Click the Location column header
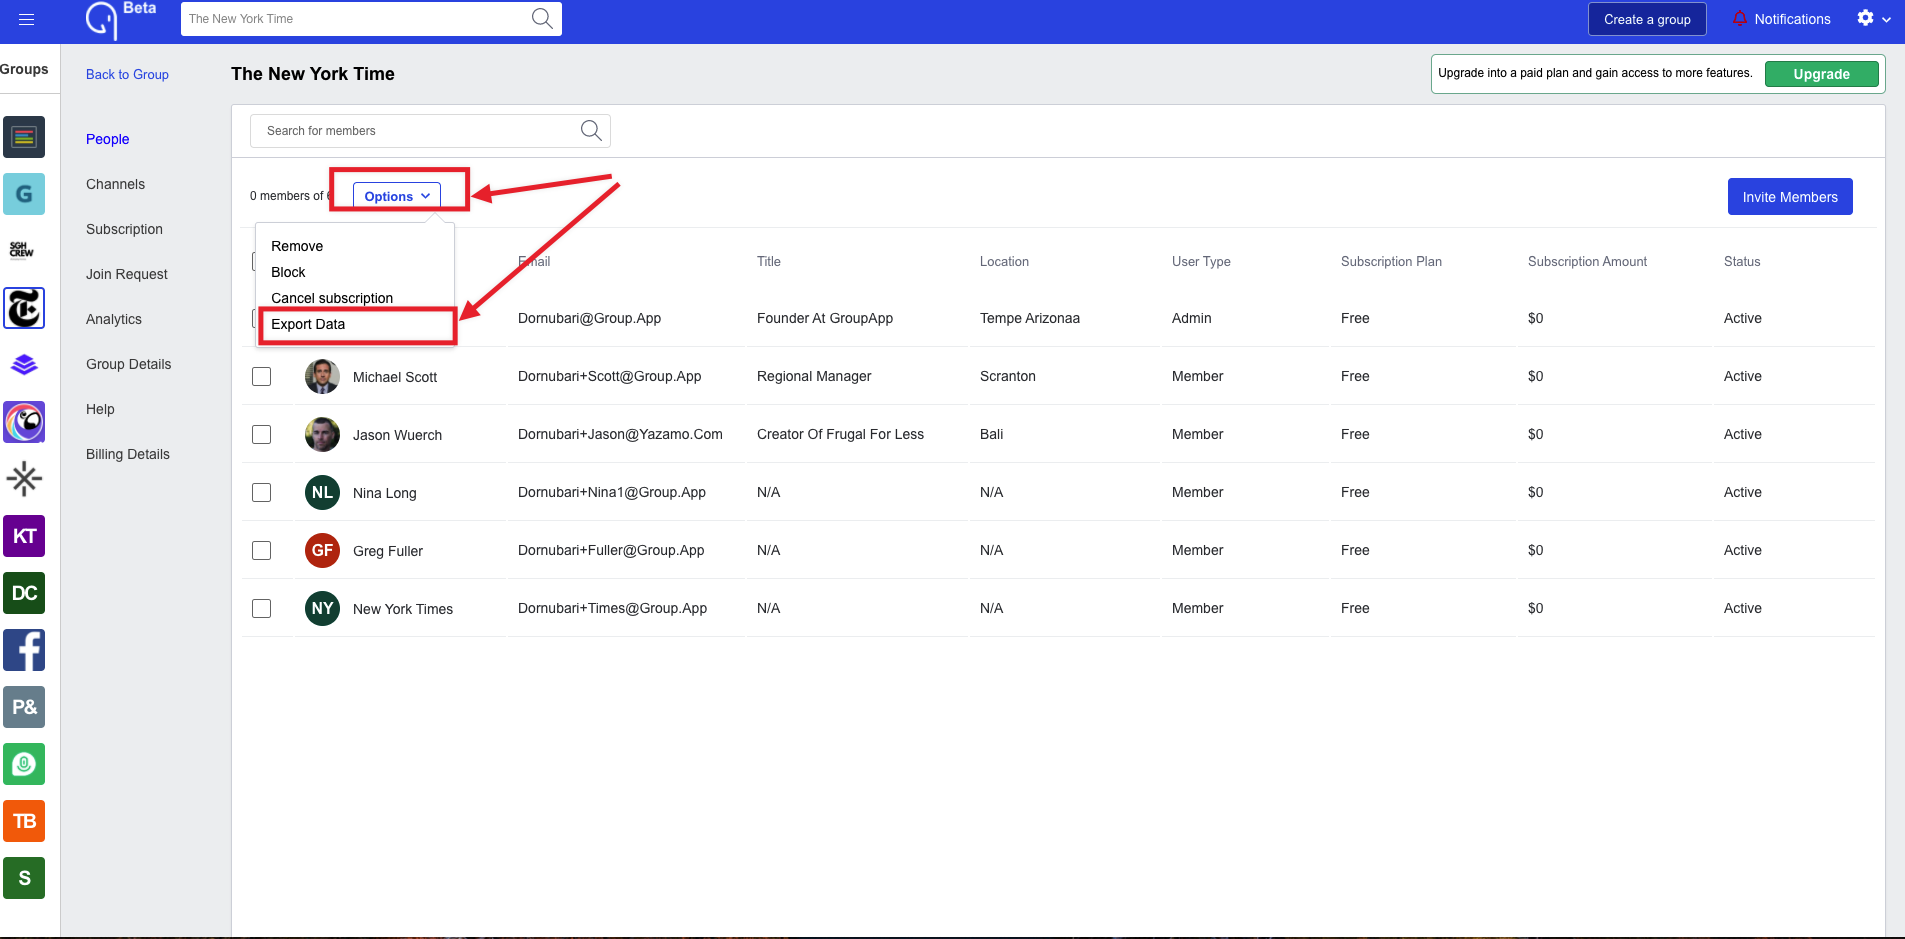Viewport: 1905px width, 939px height. tap(1004, 261)
